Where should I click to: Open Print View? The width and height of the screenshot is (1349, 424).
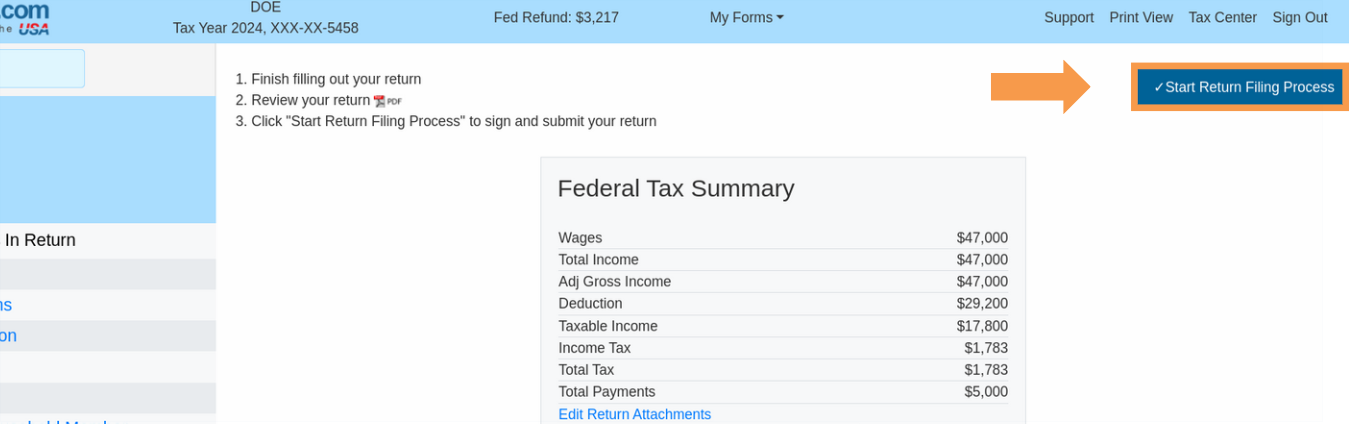1141,17
